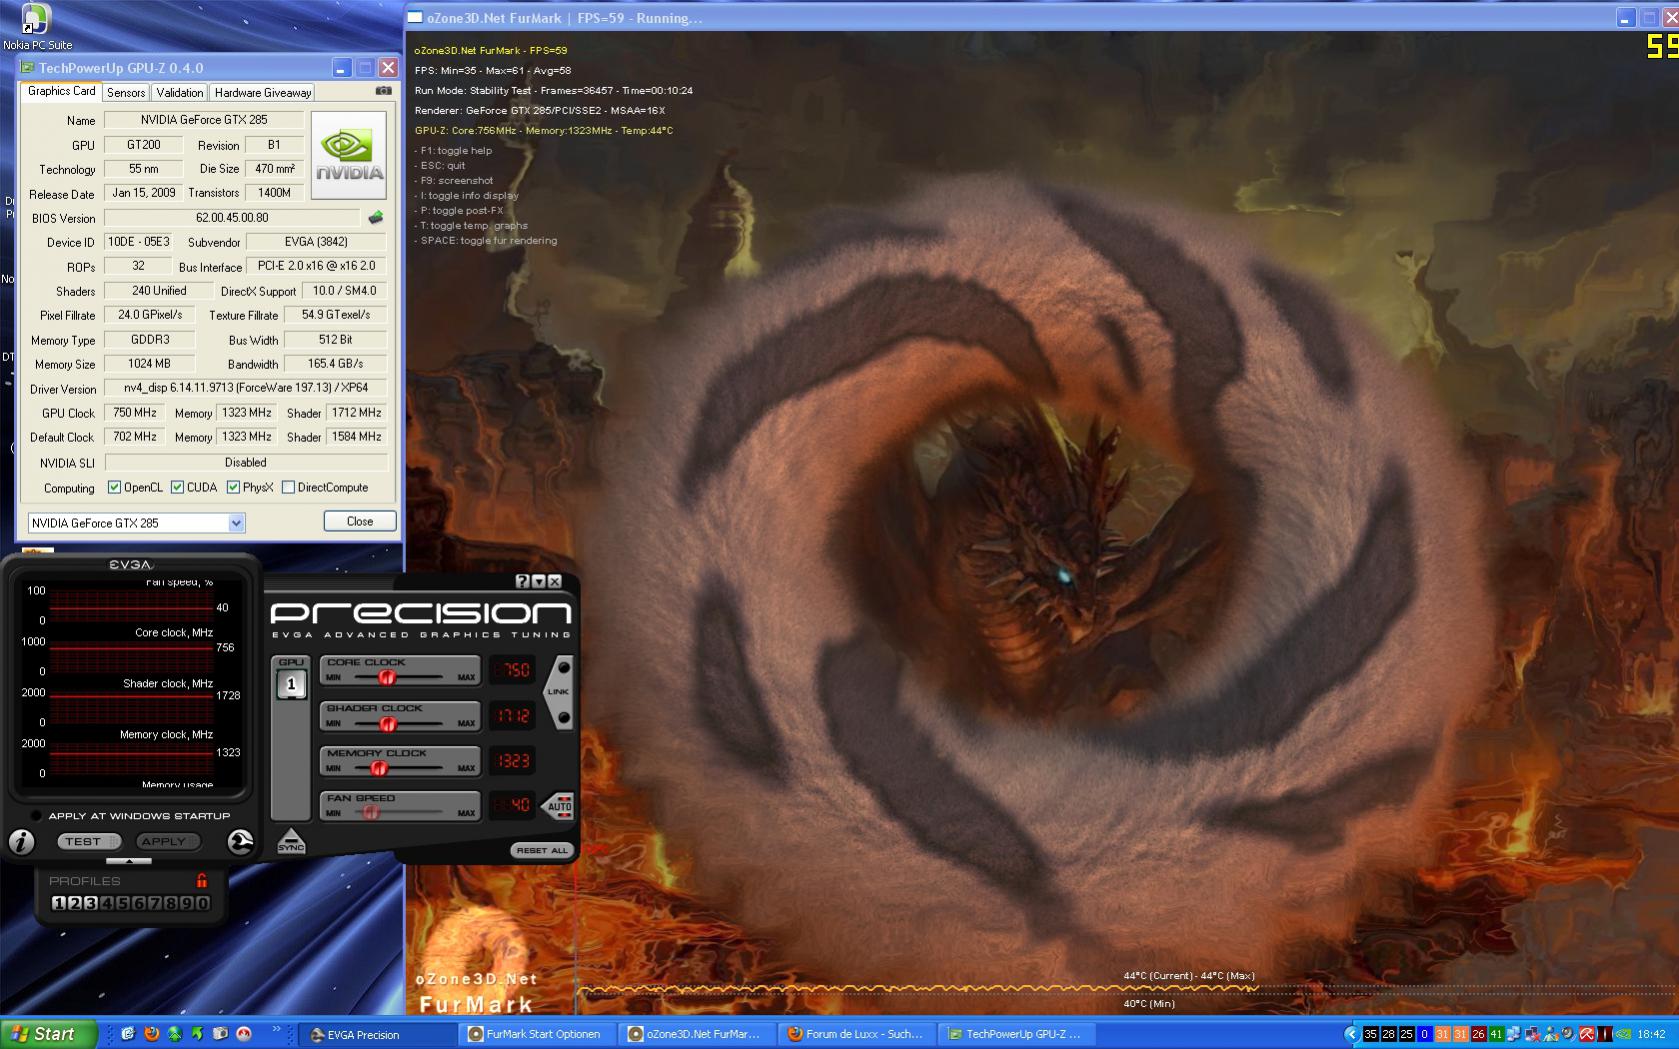Adjust the Shader Clock slider handle
The height and width of the screenshot is (1049, 1679).
click(x=388, y=723)
